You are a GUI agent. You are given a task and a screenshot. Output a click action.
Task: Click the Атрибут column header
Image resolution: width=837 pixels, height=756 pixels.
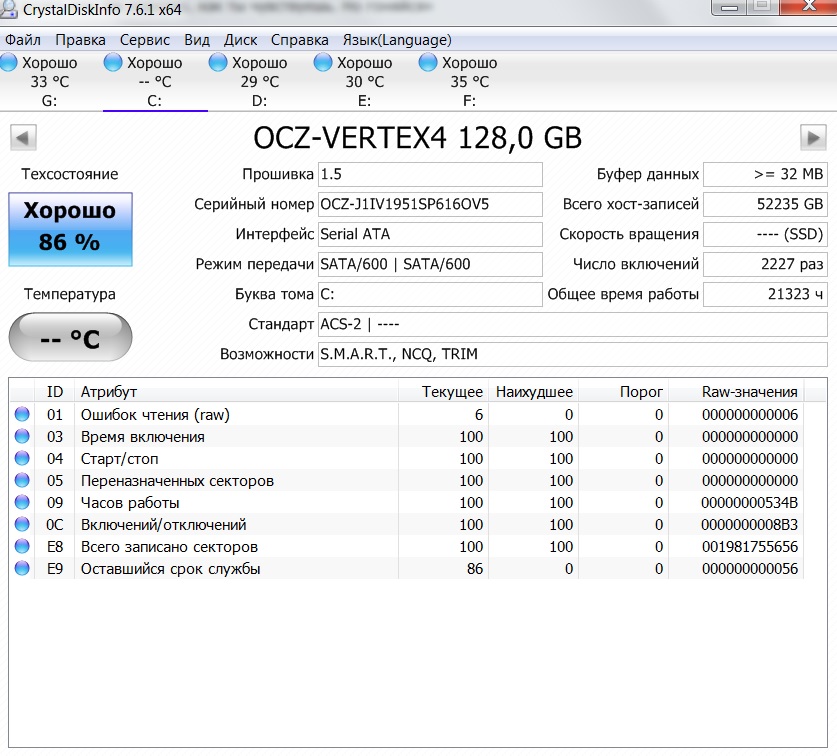236,392
